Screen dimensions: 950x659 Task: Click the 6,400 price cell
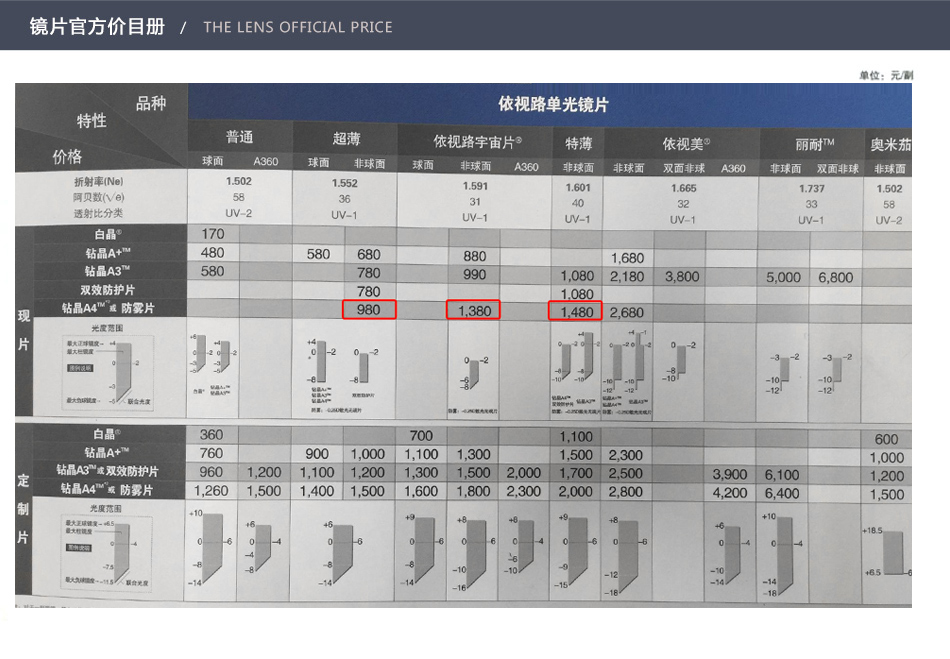(782, 494)
